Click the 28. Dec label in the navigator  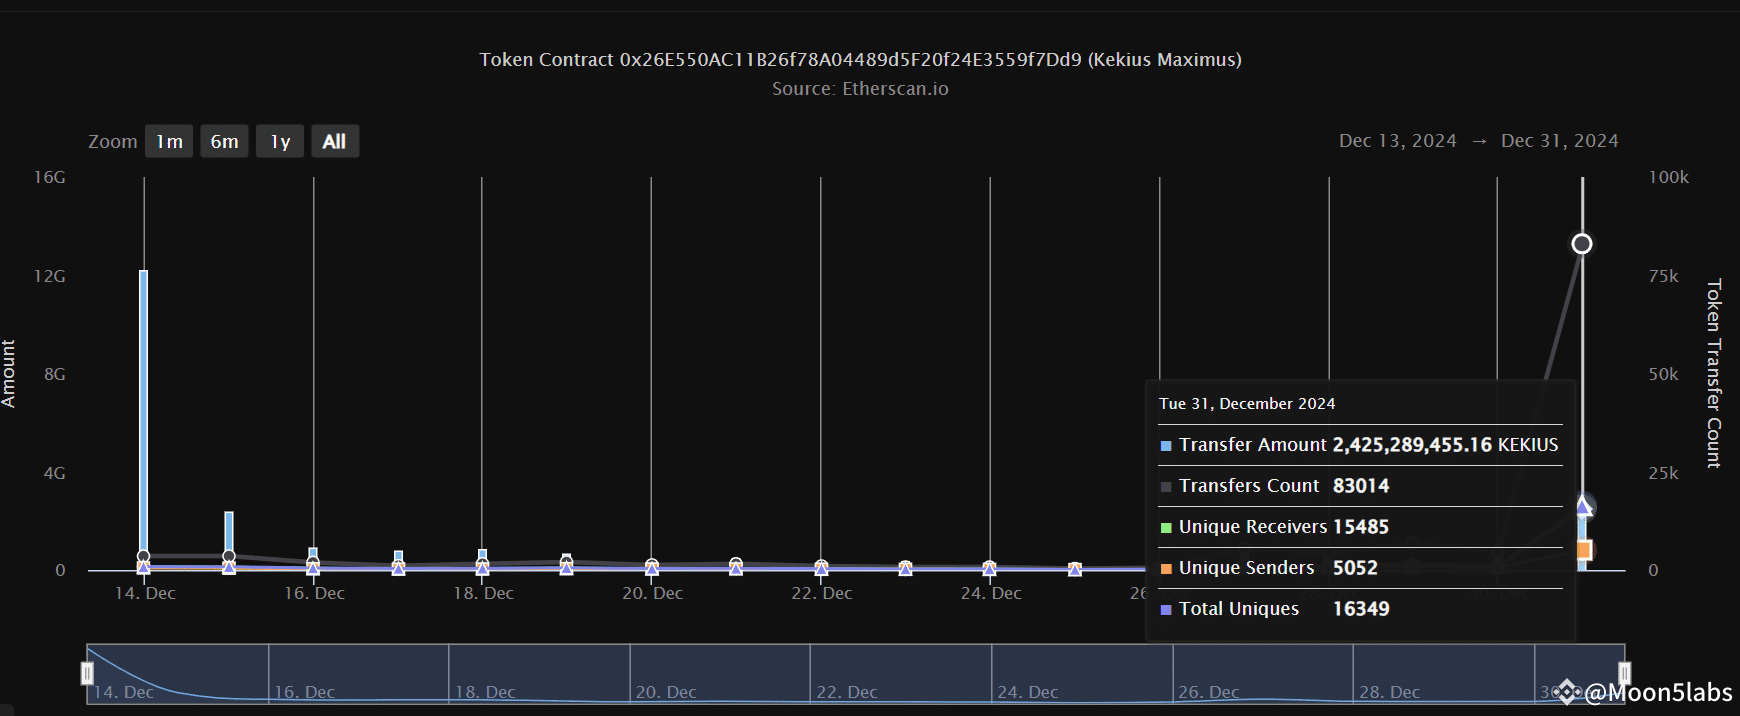tap(1390, 692)
